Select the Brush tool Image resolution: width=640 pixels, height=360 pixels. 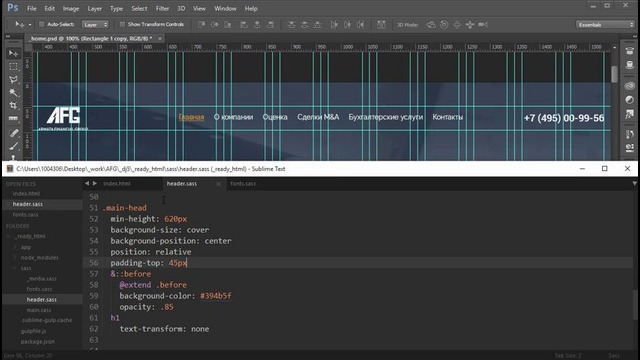pos(13,146)
